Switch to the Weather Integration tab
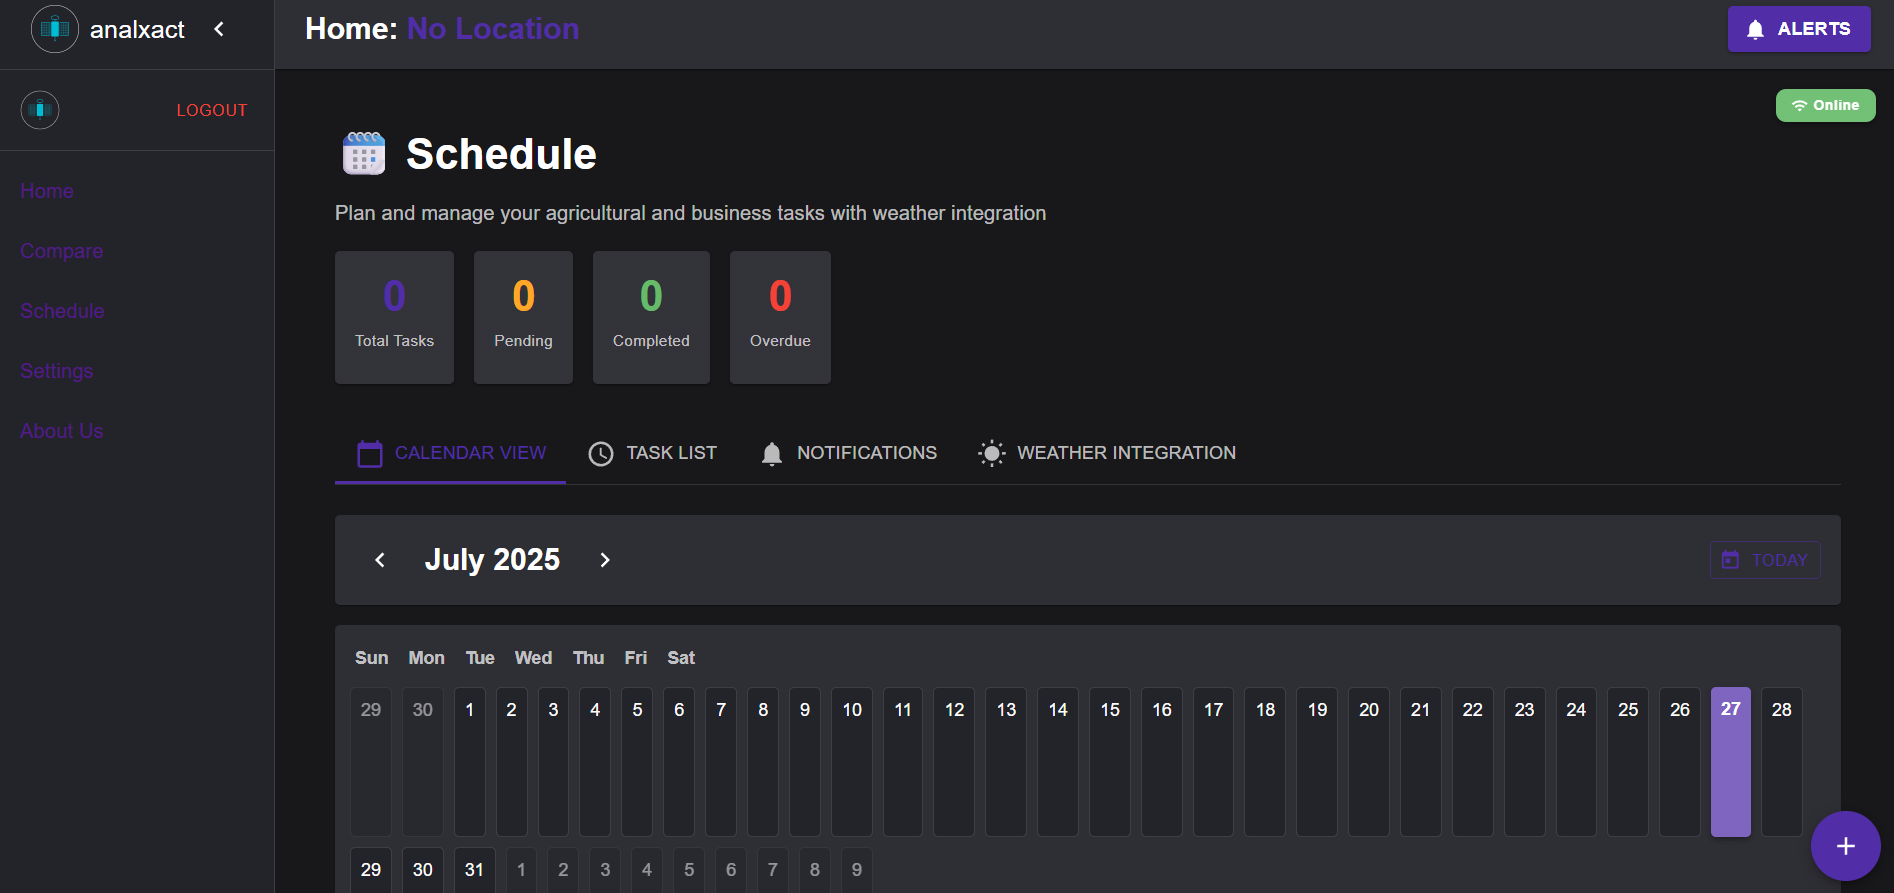The height and width of the screenshot is (893, 1894). coord(1107,453)
